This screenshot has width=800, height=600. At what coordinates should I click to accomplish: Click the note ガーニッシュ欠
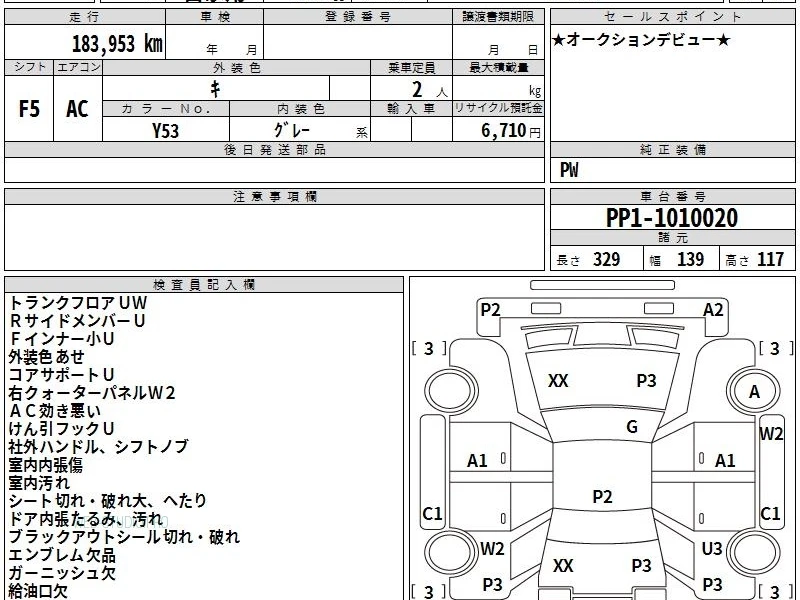[x=62, y=573]
